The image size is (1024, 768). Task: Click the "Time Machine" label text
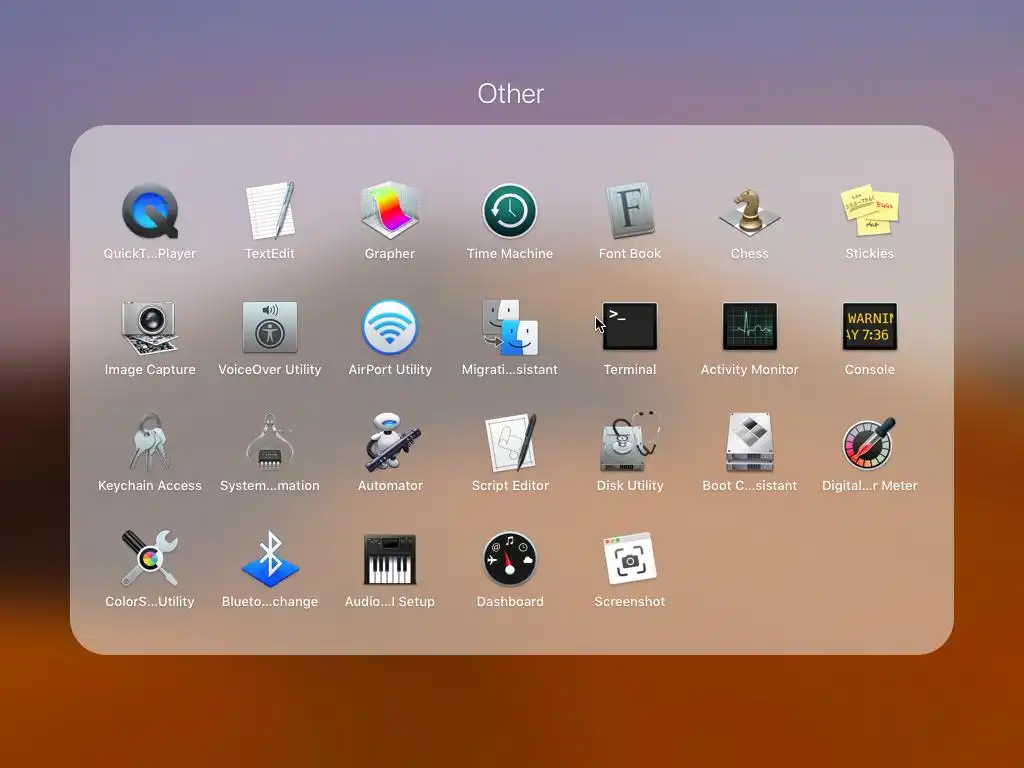[510, 253]
